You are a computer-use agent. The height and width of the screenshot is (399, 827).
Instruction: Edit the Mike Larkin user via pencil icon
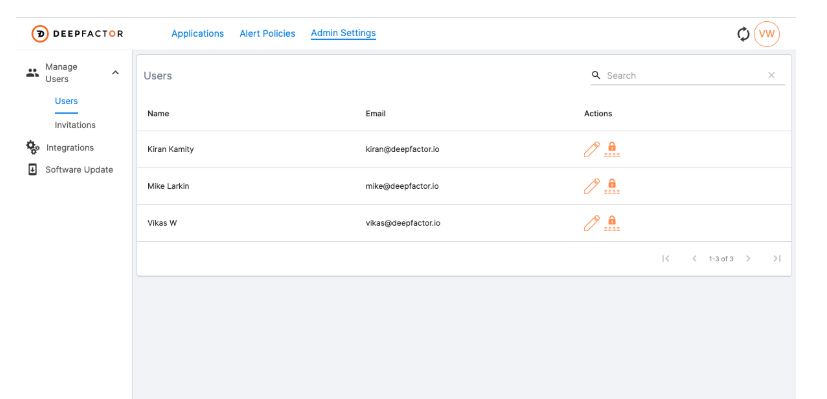592,186
